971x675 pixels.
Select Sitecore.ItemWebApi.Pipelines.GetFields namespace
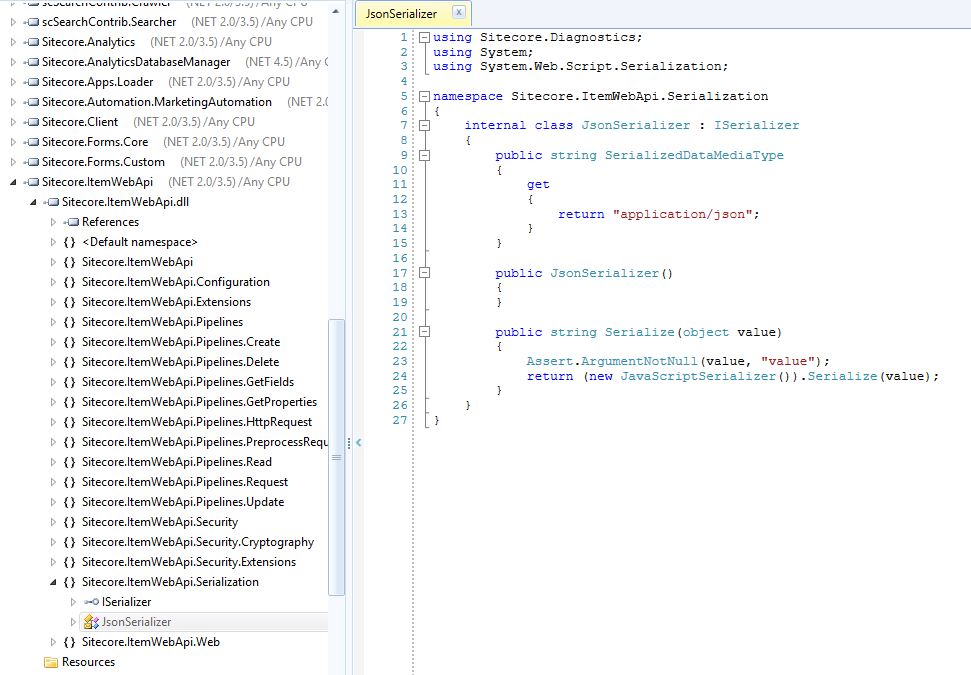click(188, 382)
